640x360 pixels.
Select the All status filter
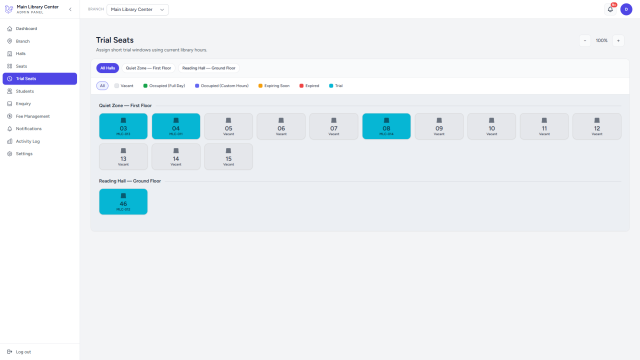[x=102, y=86]
